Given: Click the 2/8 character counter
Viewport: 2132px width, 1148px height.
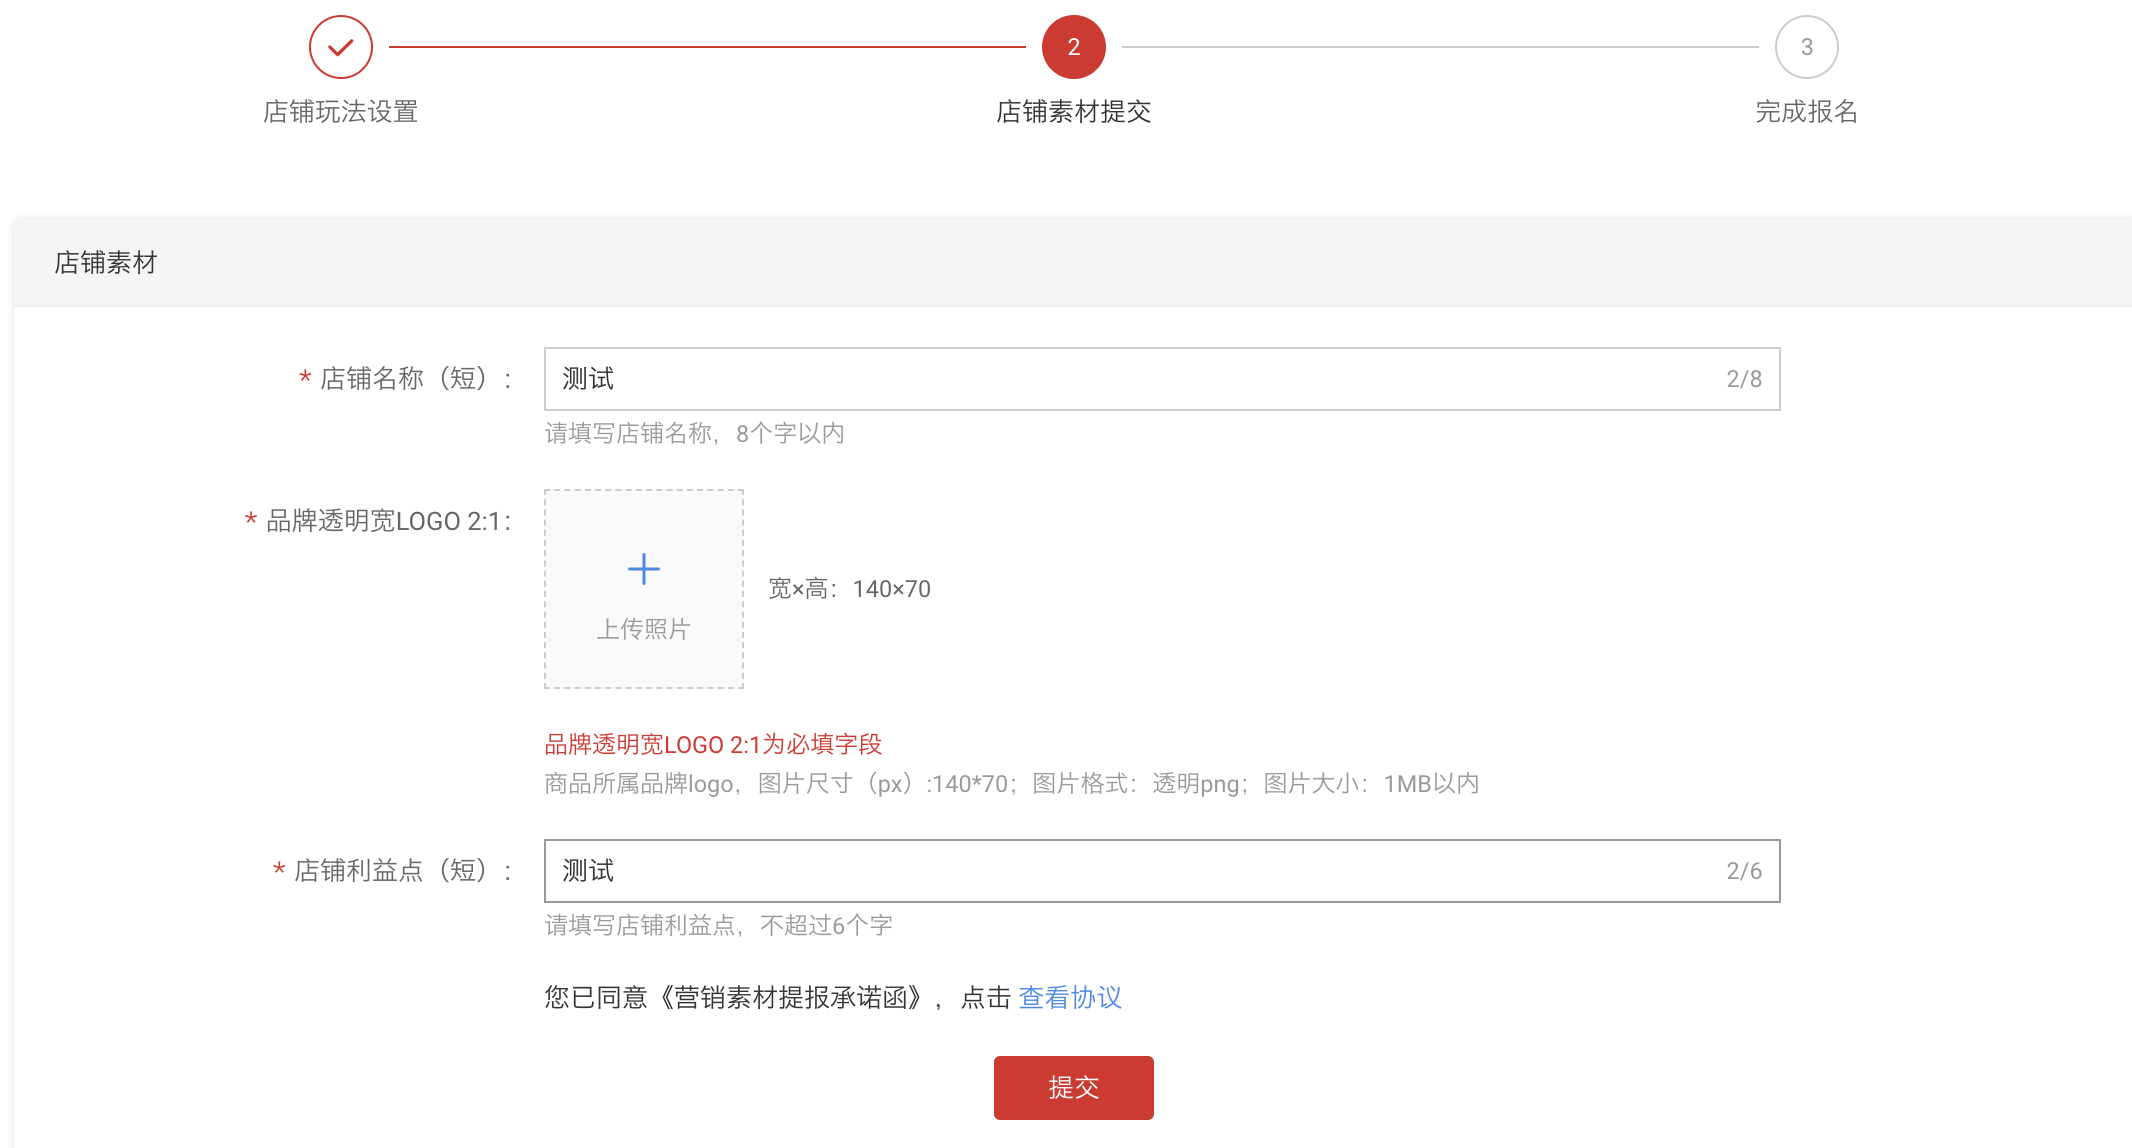Looking at the screenshot, I should 1744,379.
